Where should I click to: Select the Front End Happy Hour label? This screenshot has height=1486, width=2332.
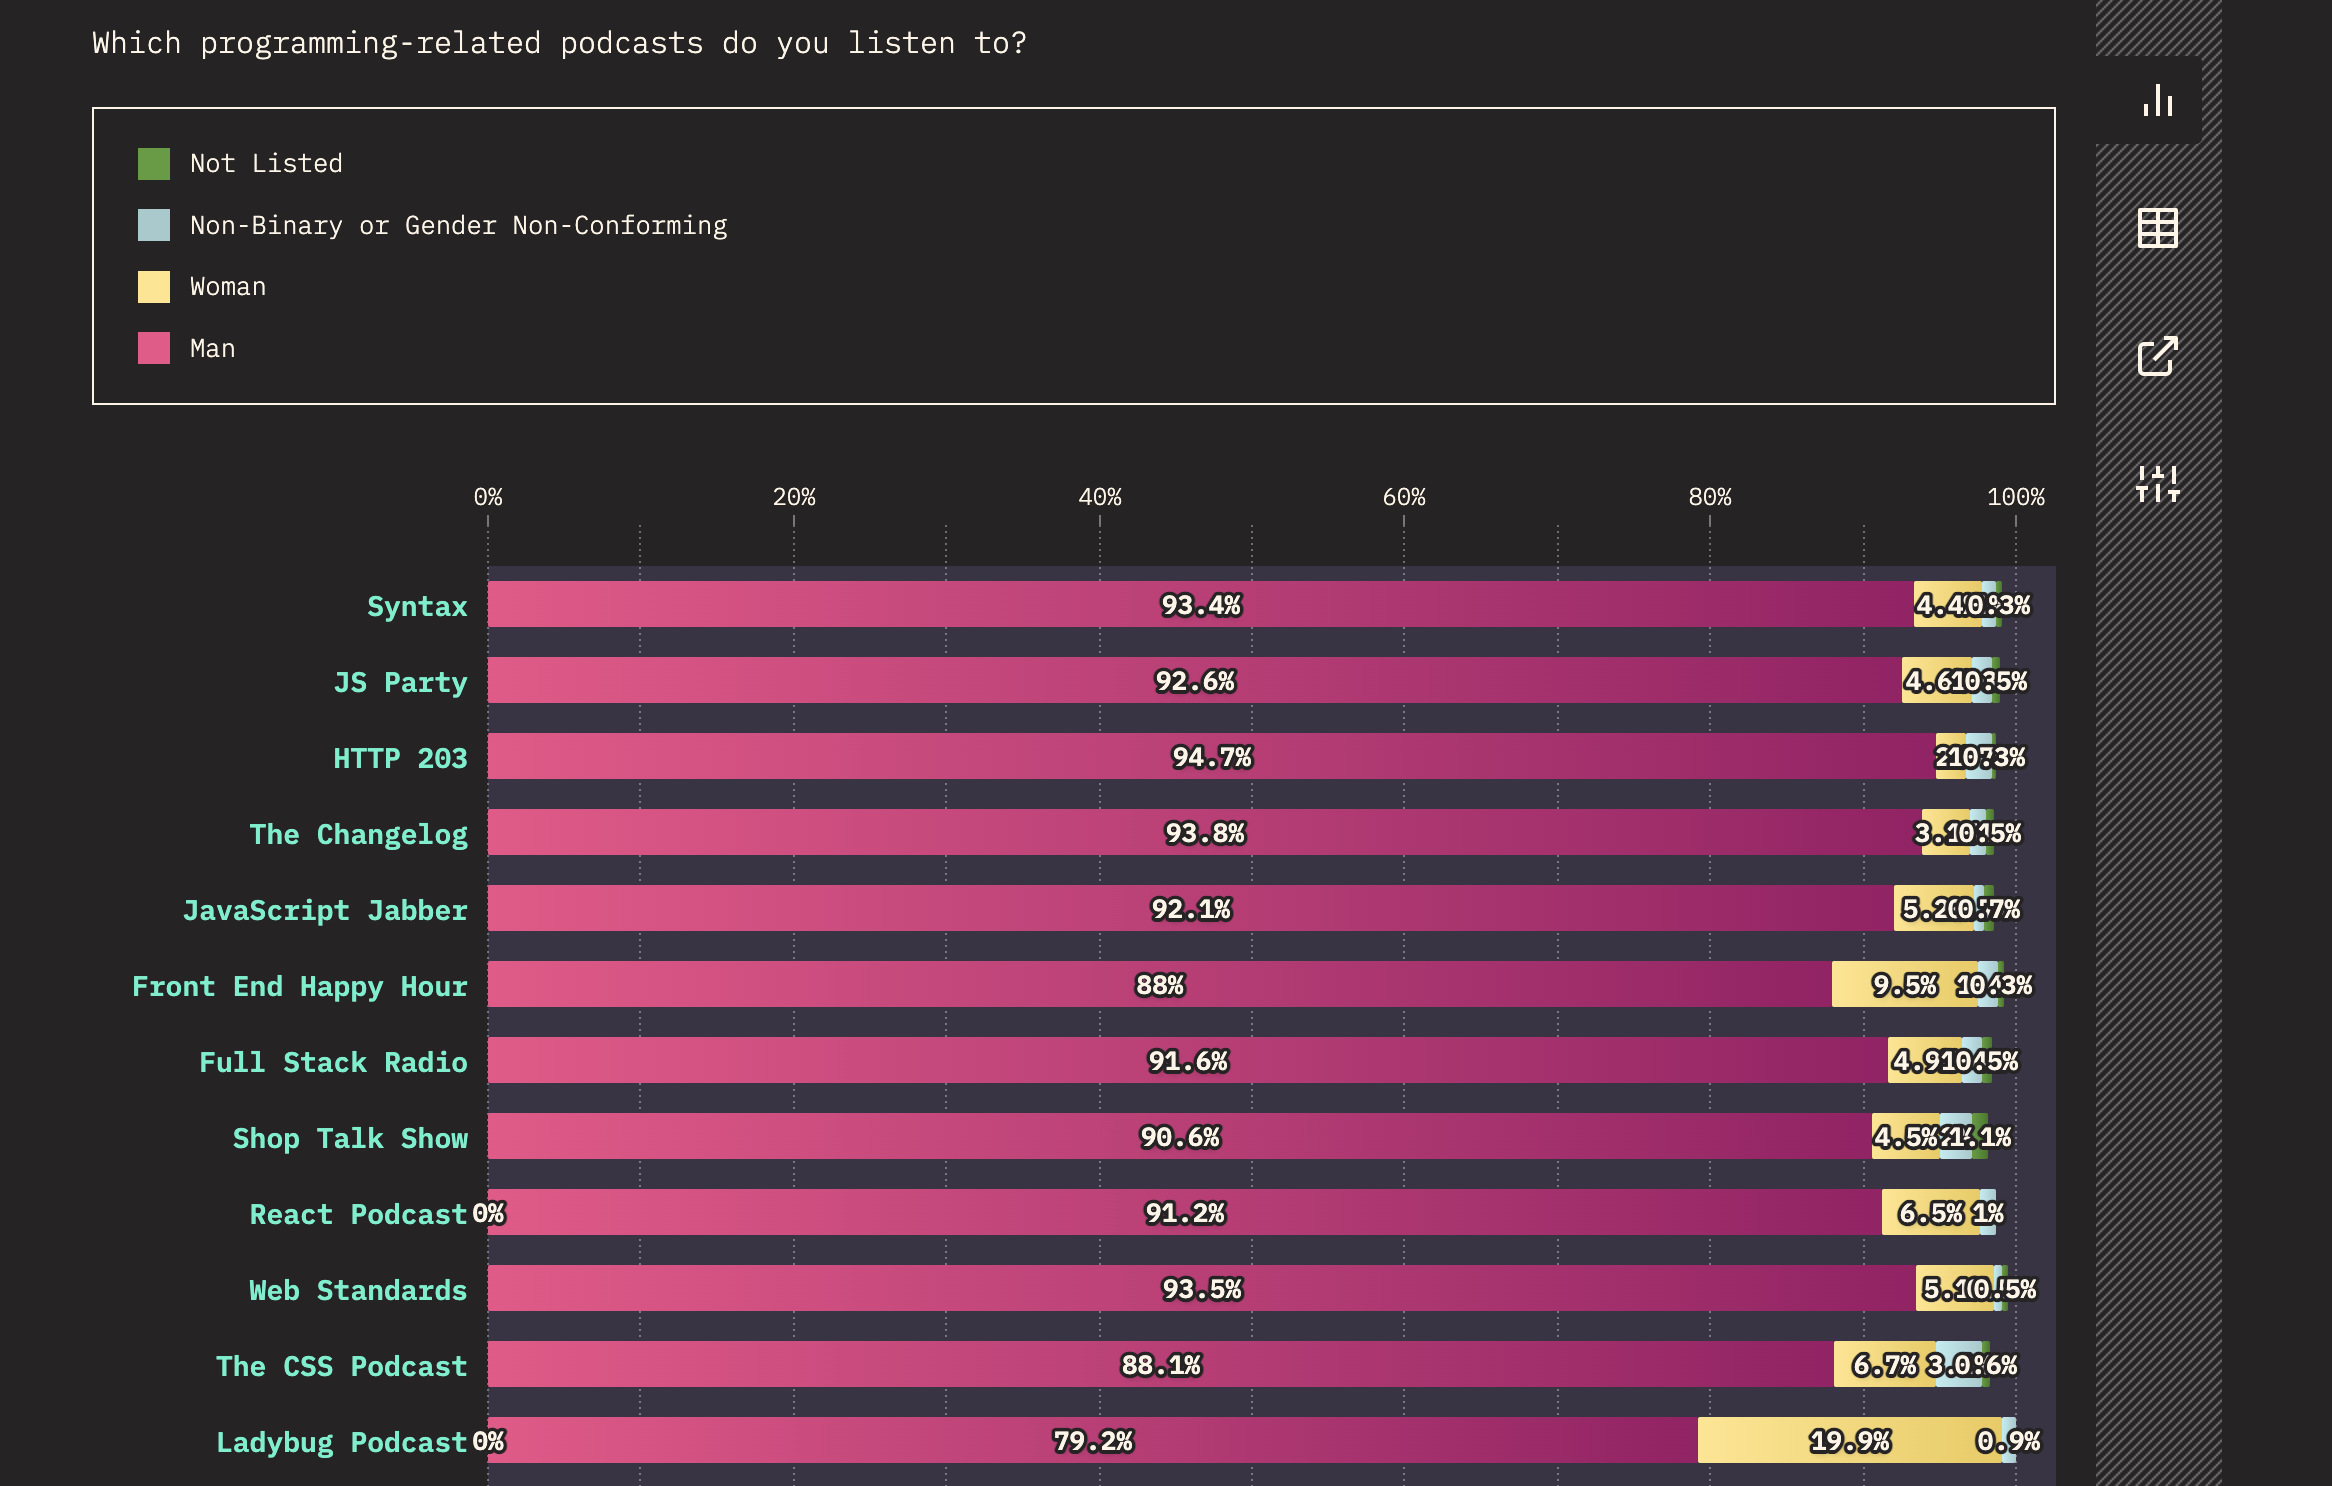(x=300, y=986)
